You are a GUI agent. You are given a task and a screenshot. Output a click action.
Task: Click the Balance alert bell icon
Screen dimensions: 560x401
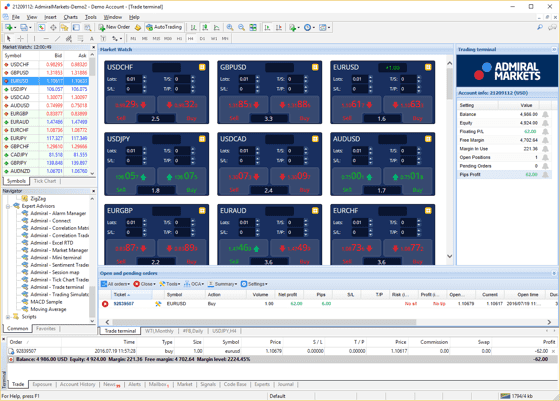pyautogui.click(x=545, y=114)
